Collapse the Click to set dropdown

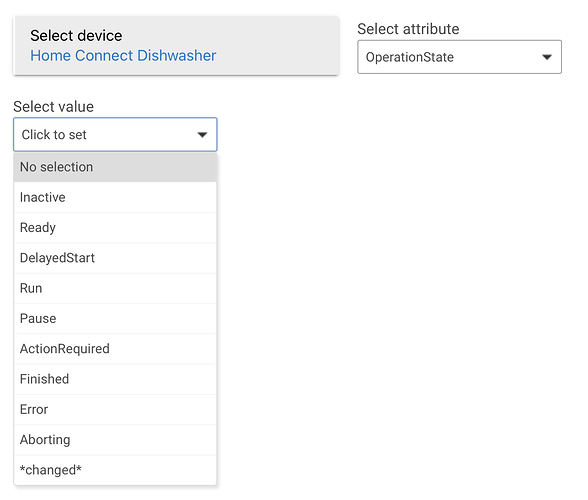pyautogui.click(x=115, y=135)
